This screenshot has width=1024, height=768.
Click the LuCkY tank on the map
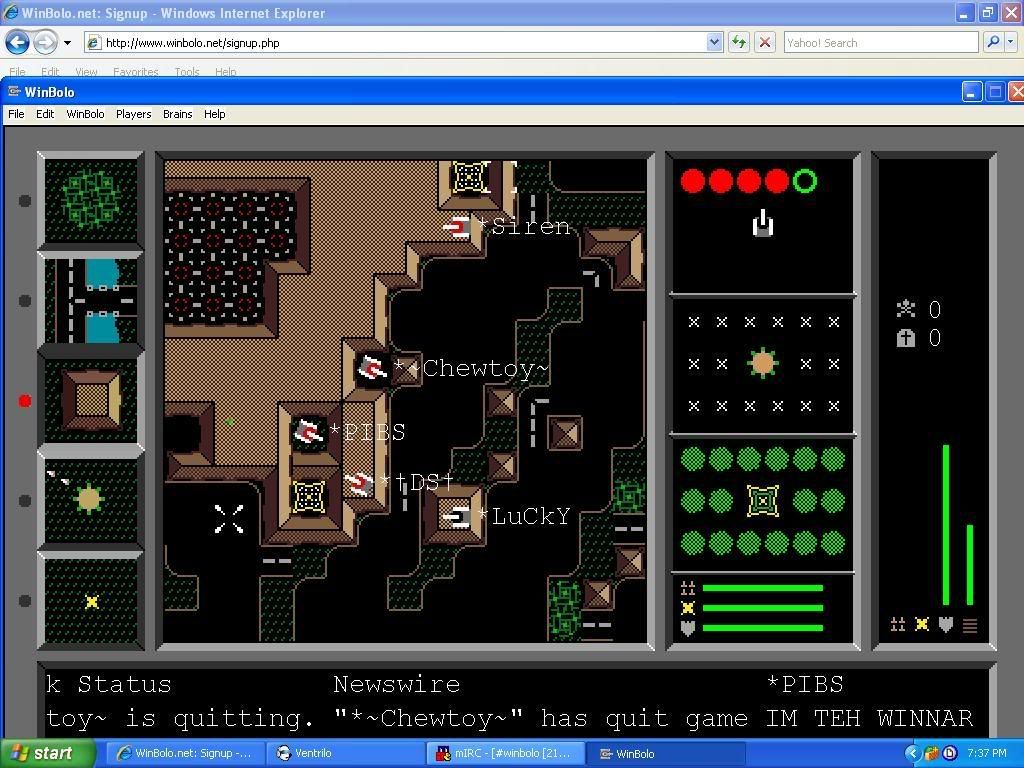point(457,516)
